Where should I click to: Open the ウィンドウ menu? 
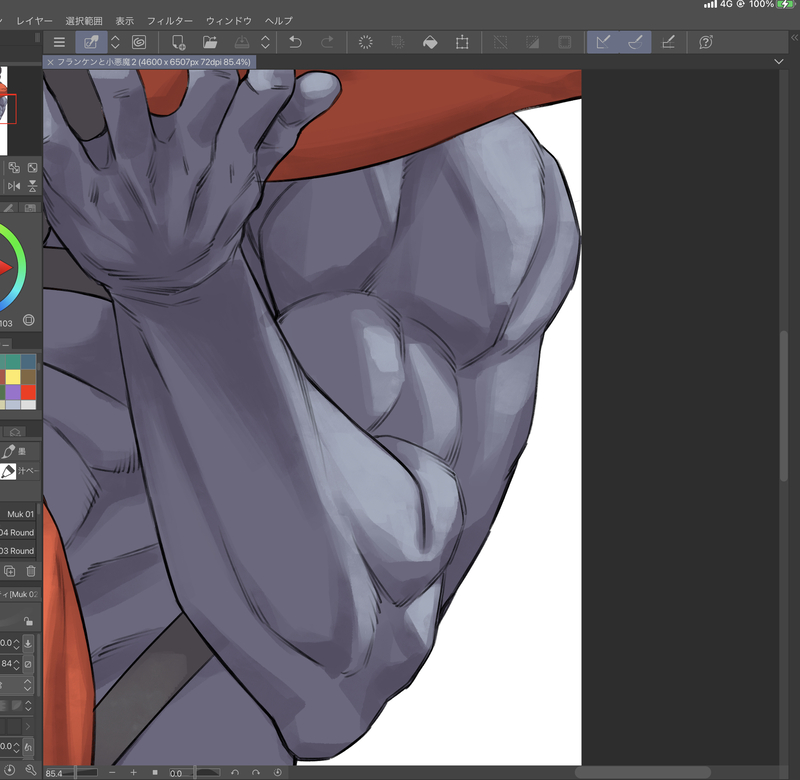point(228,20)
